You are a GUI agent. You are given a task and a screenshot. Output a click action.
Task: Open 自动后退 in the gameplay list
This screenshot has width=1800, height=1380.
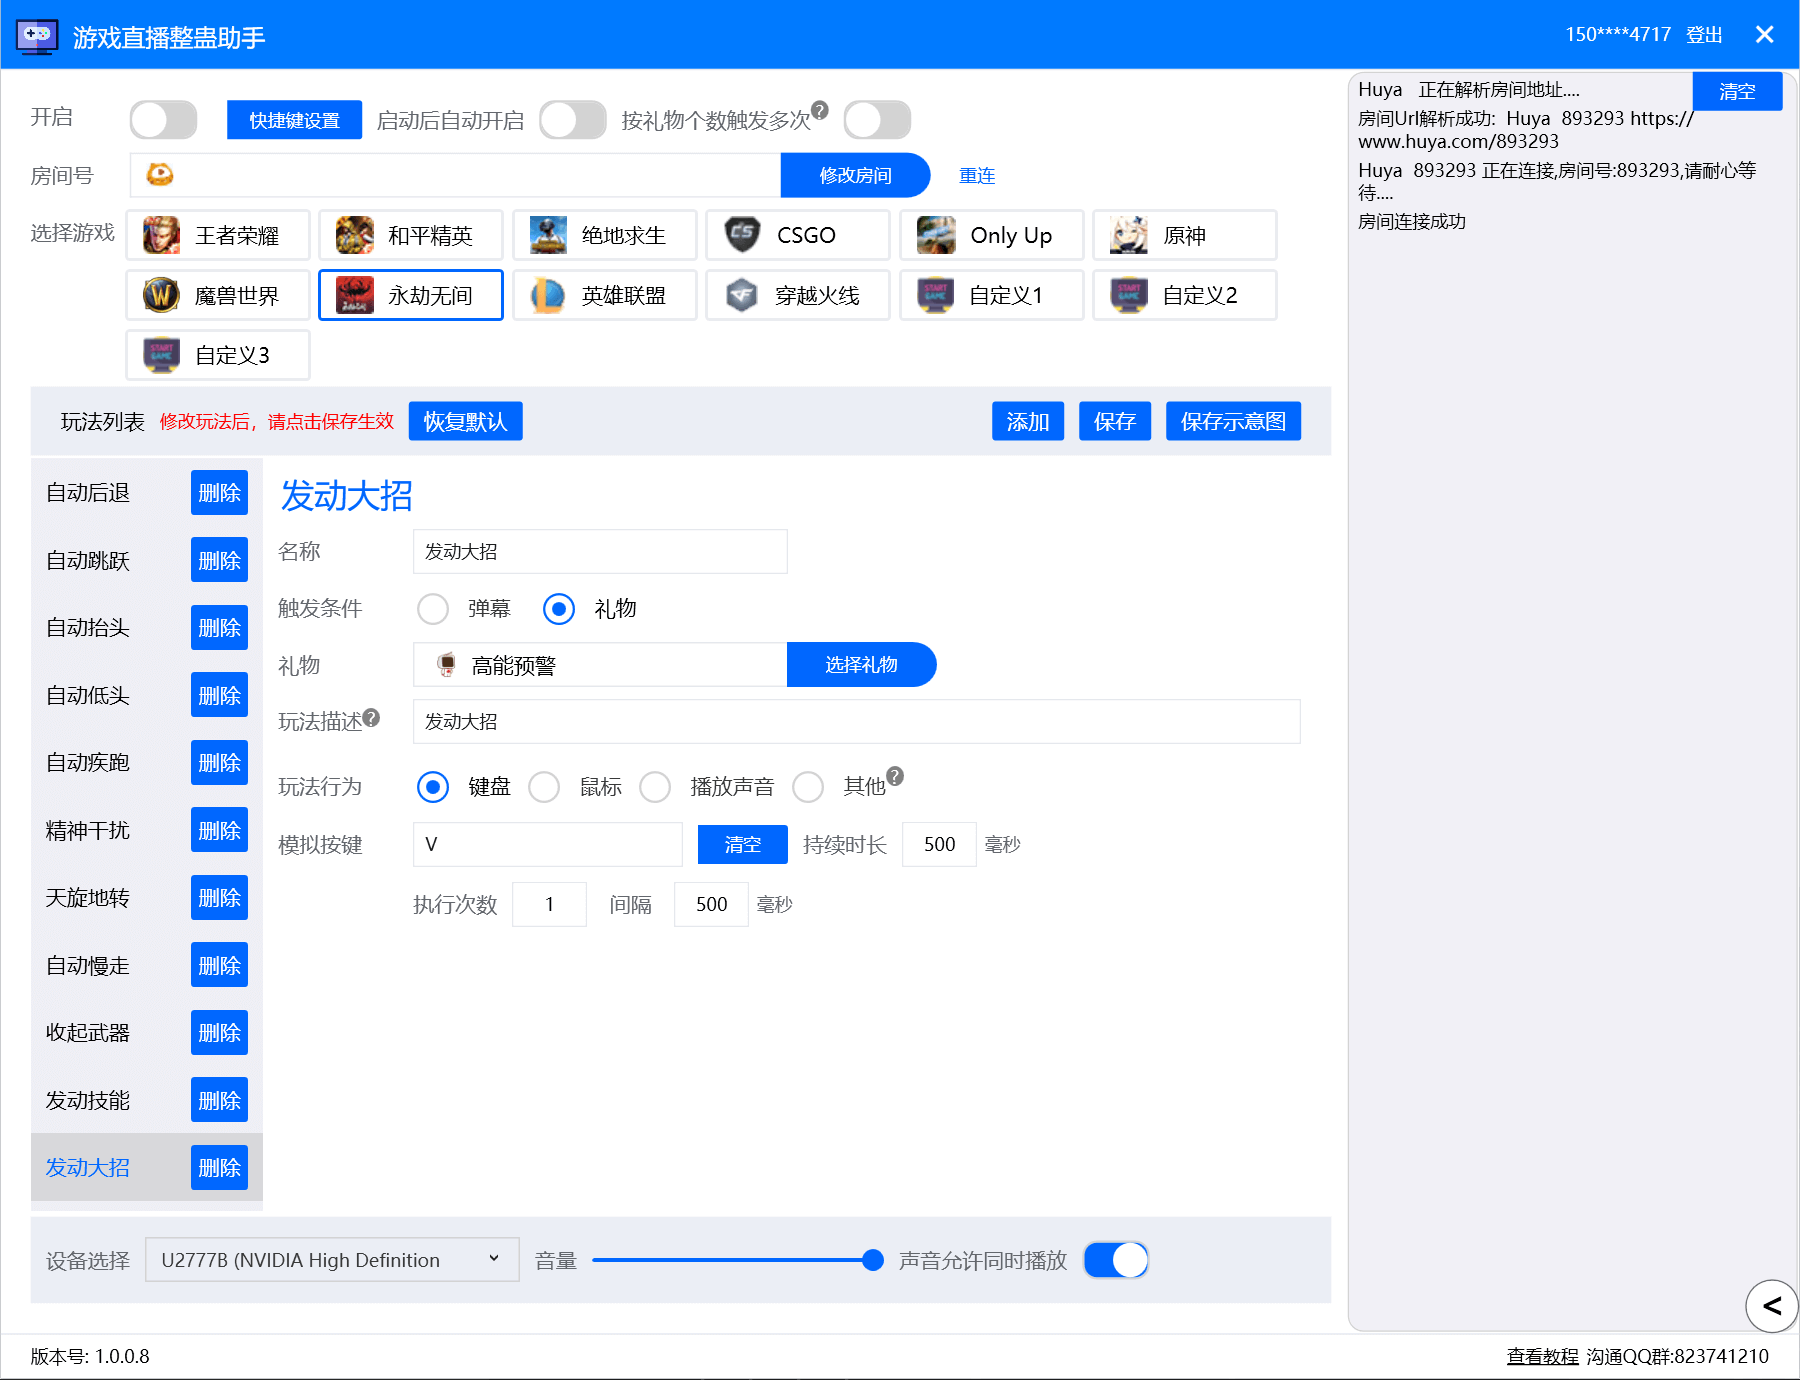88,493
